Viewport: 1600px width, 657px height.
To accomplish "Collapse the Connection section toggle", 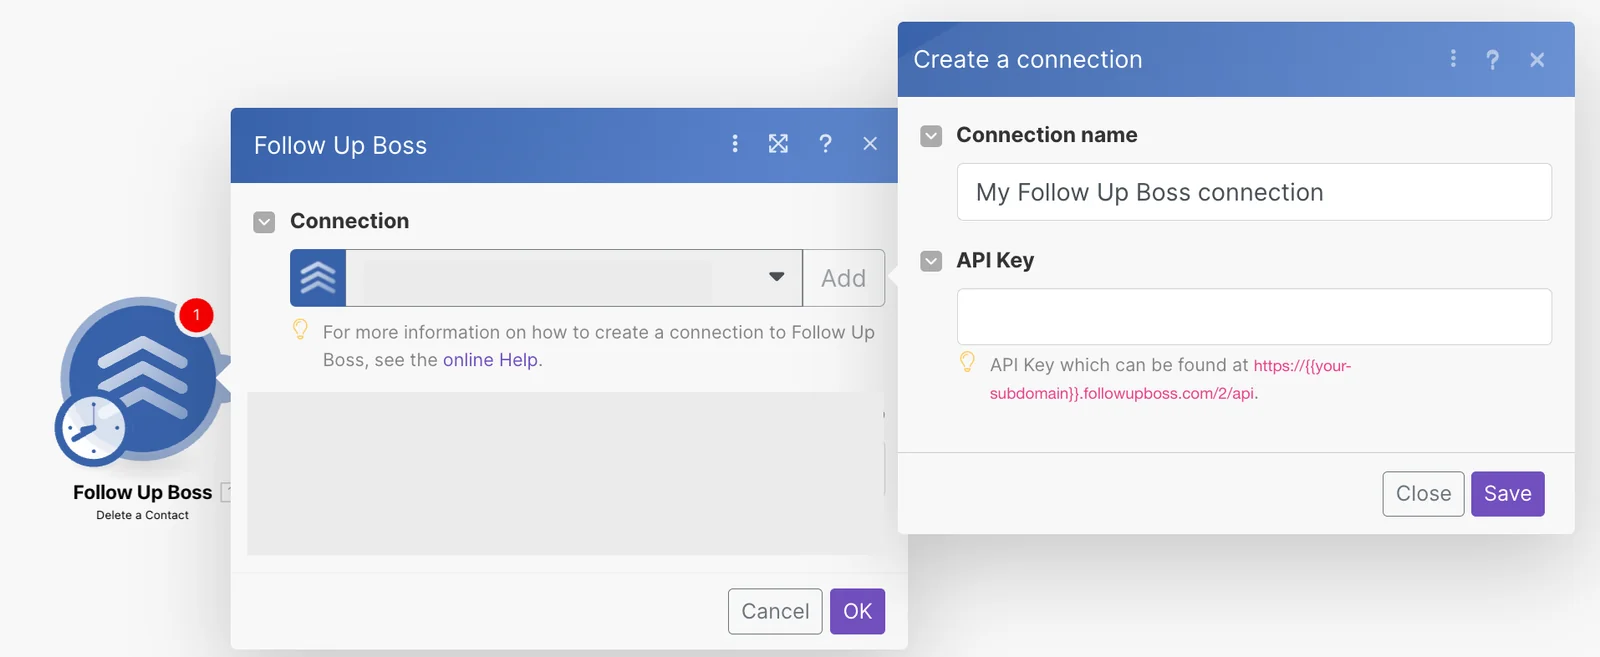I will pos(264,222).
